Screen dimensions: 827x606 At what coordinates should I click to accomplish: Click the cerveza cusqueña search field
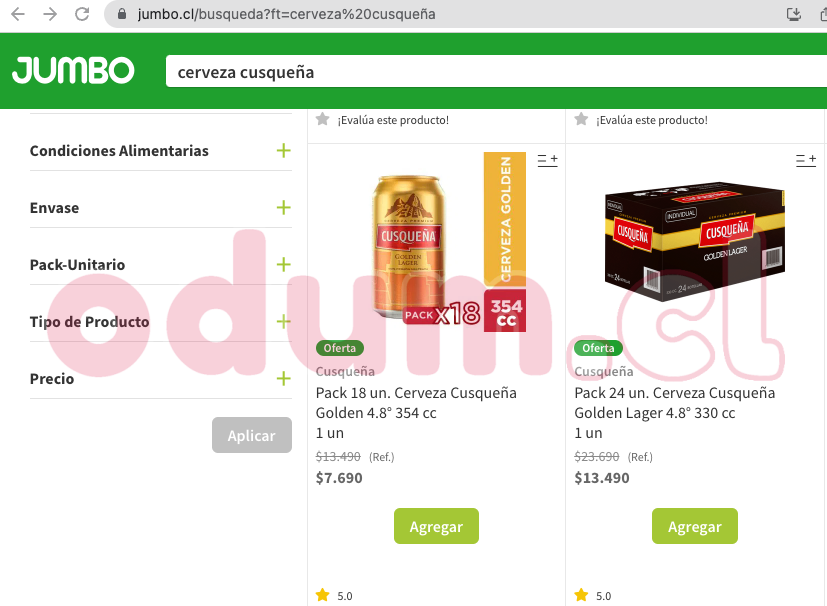pyautogui.click(x=496, y=72)
